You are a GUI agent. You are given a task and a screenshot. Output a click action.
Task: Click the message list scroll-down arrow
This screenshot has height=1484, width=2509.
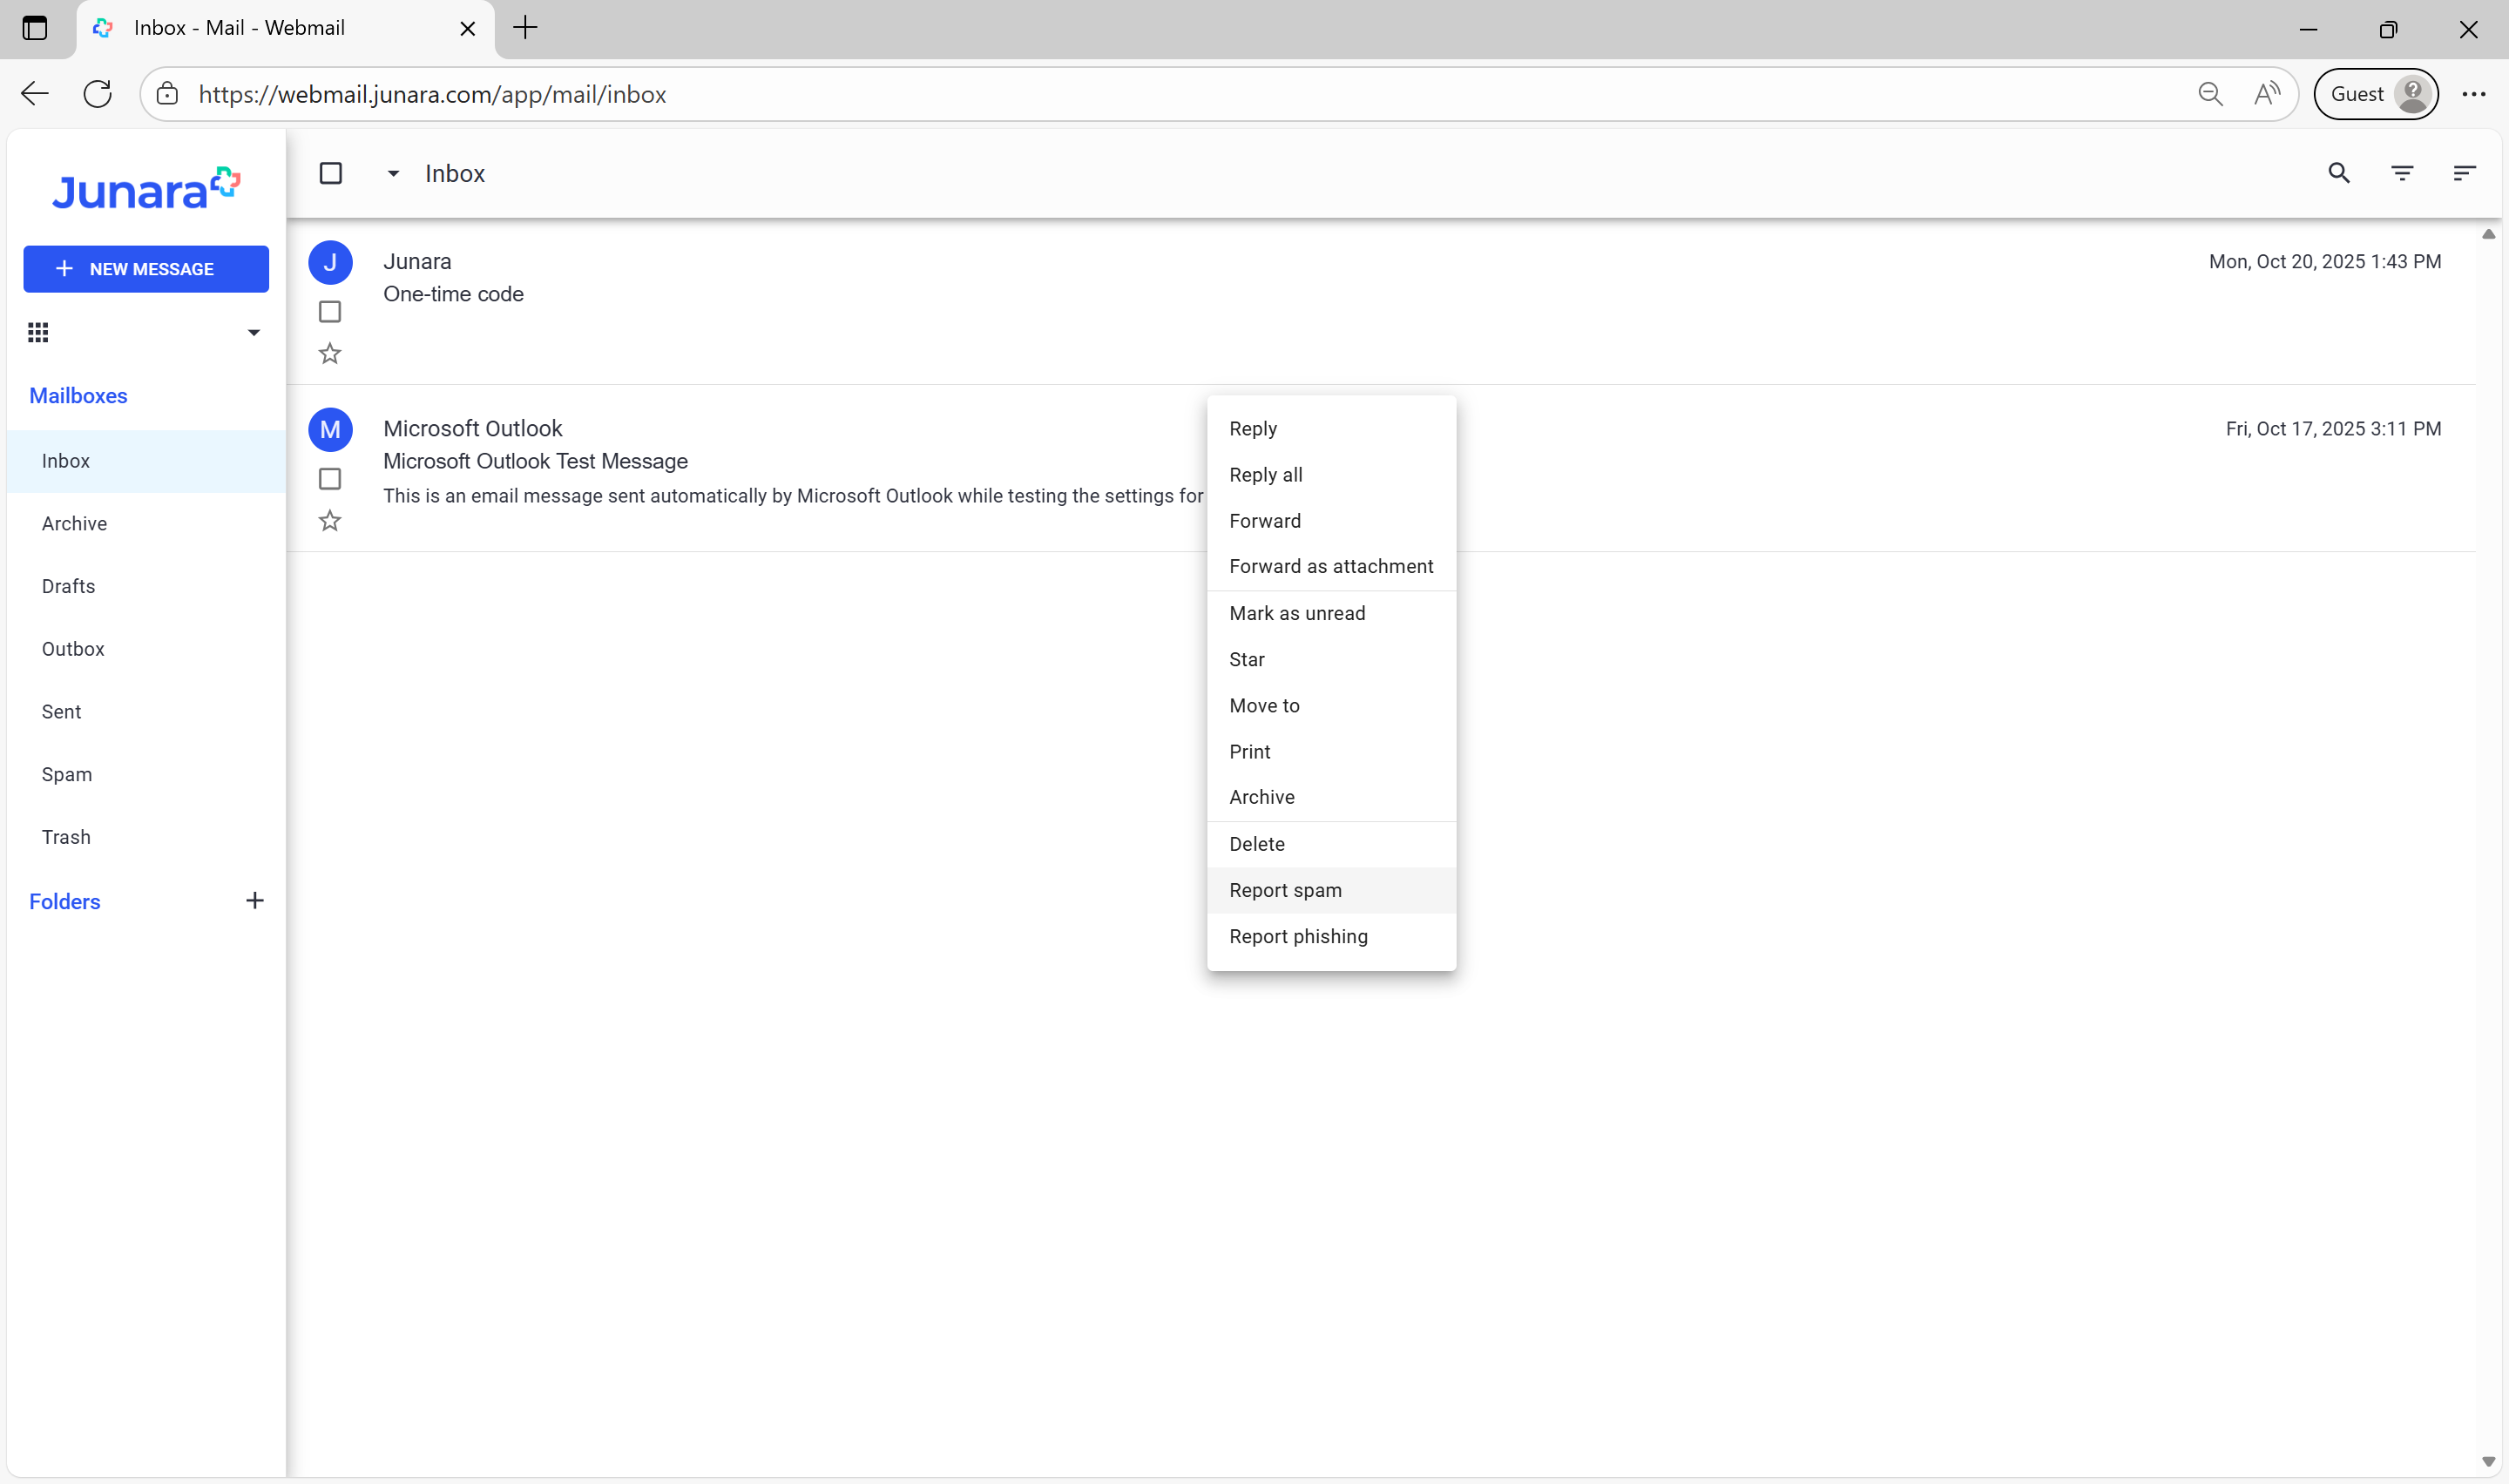point(2489,1461)
